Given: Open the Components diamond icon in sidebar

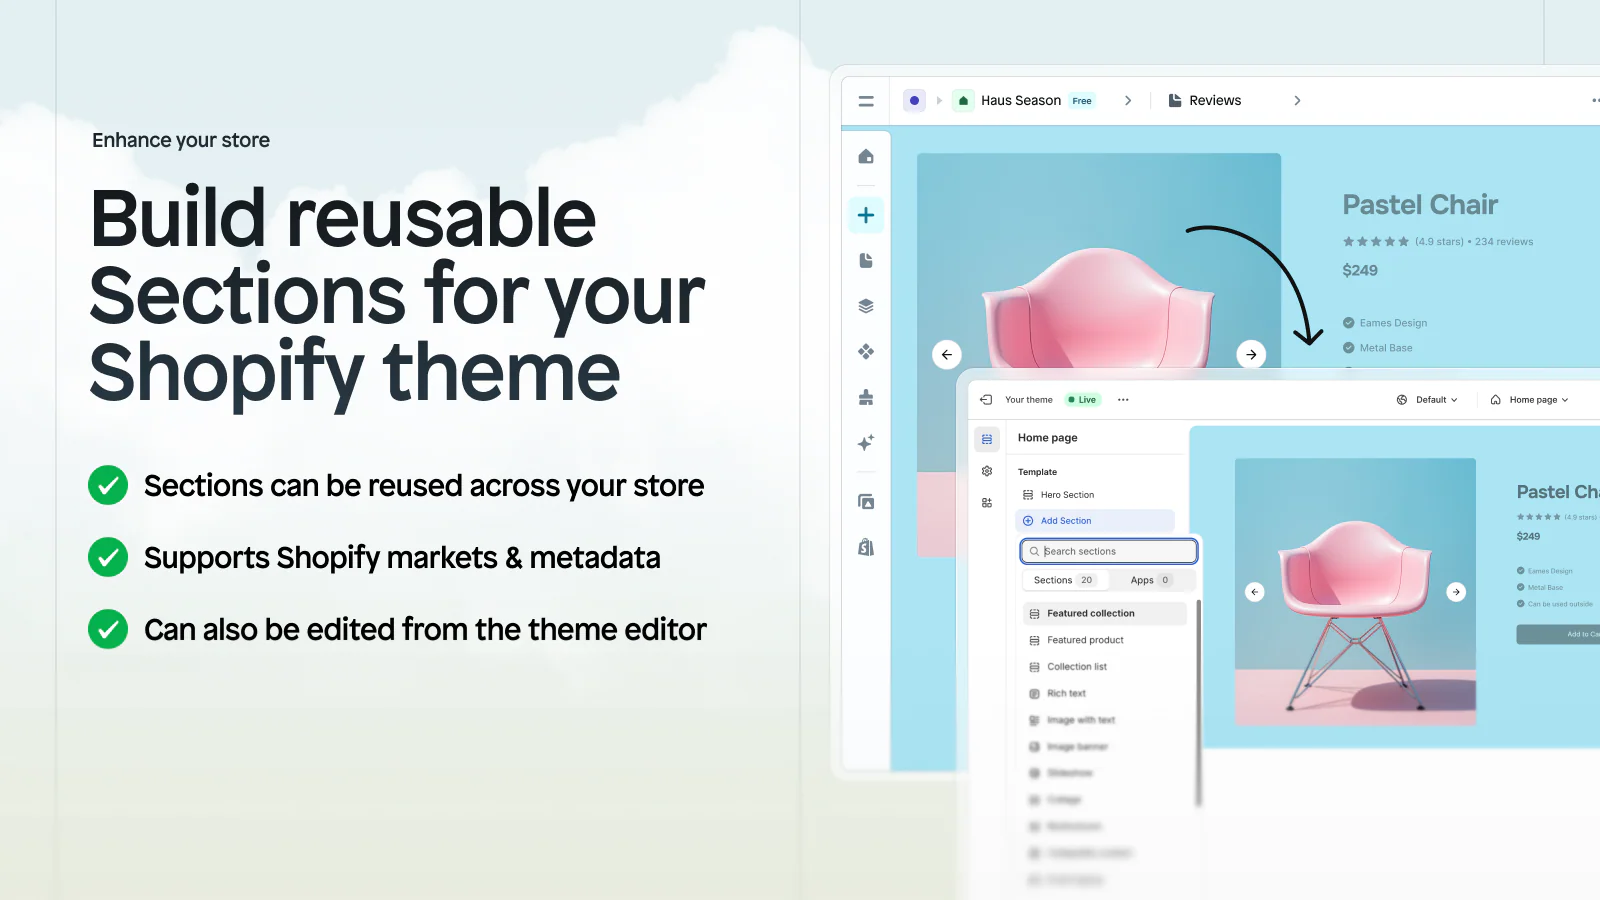Looking at the screenshot, I should 866,351.
